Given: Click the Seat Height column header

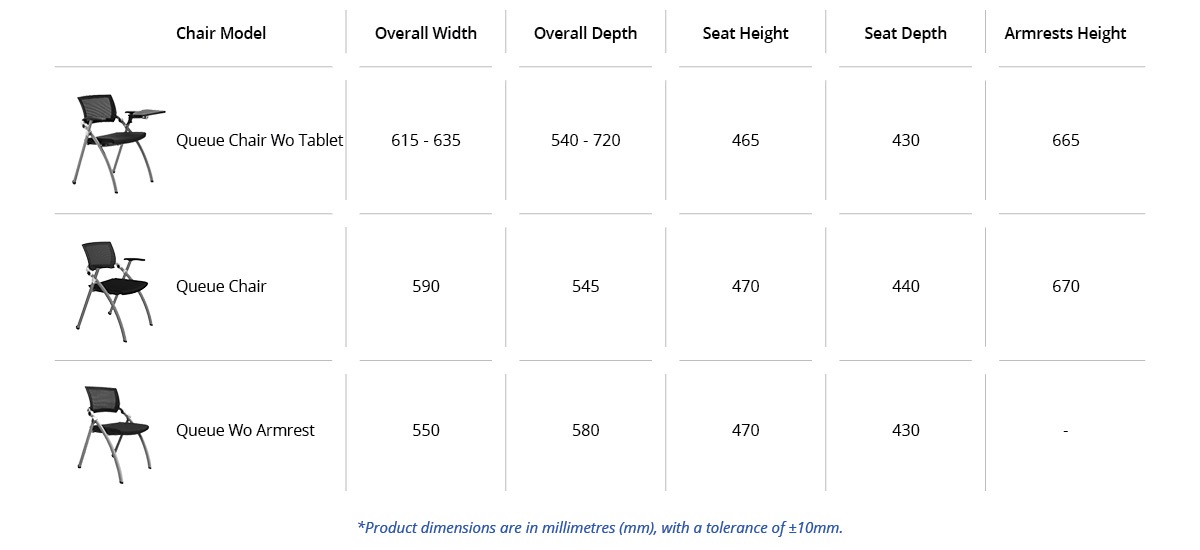Looking at the screenshot, I should pos(746,33).
